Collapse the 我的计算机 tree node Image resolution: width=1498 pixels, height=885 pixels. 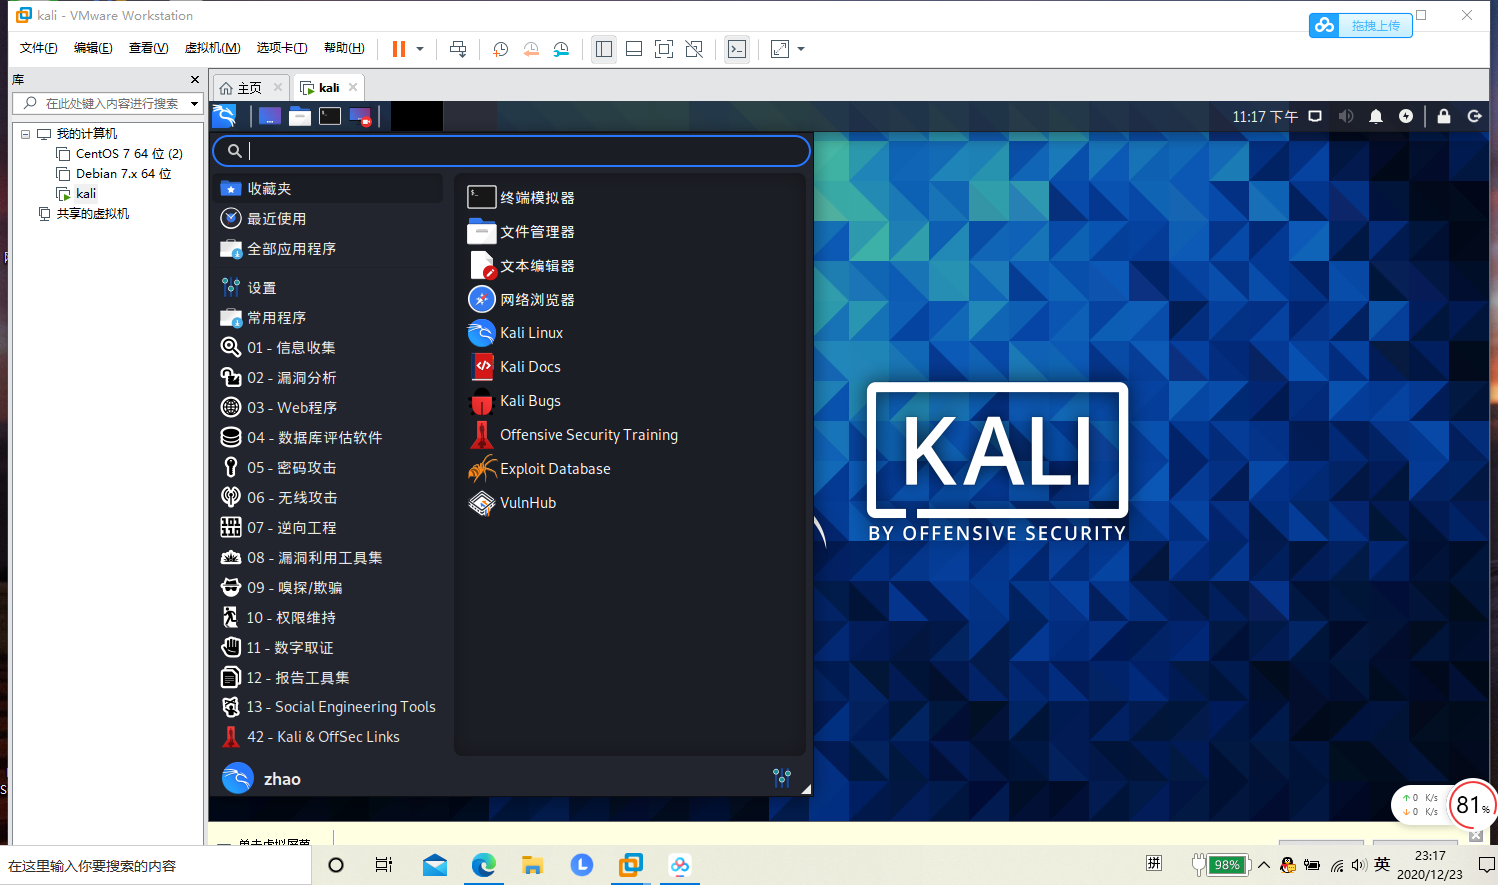click(26, 134)
